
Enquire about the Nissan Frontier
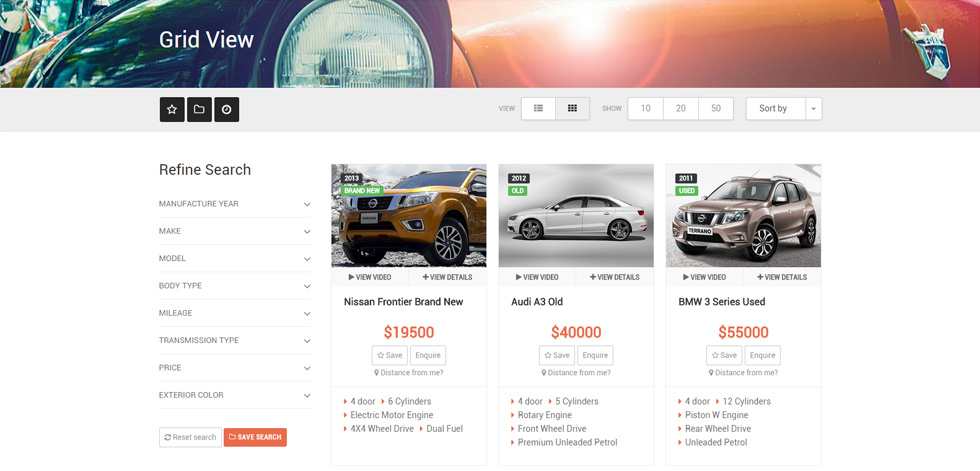[x=428, y=355]
